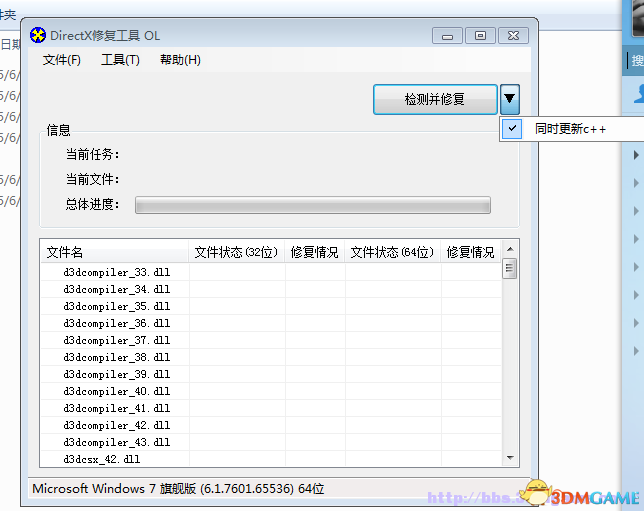Click the 当前文件 label
Image resolution: width=644 pixels, height=511 pixels.
[x=92, y=179]
